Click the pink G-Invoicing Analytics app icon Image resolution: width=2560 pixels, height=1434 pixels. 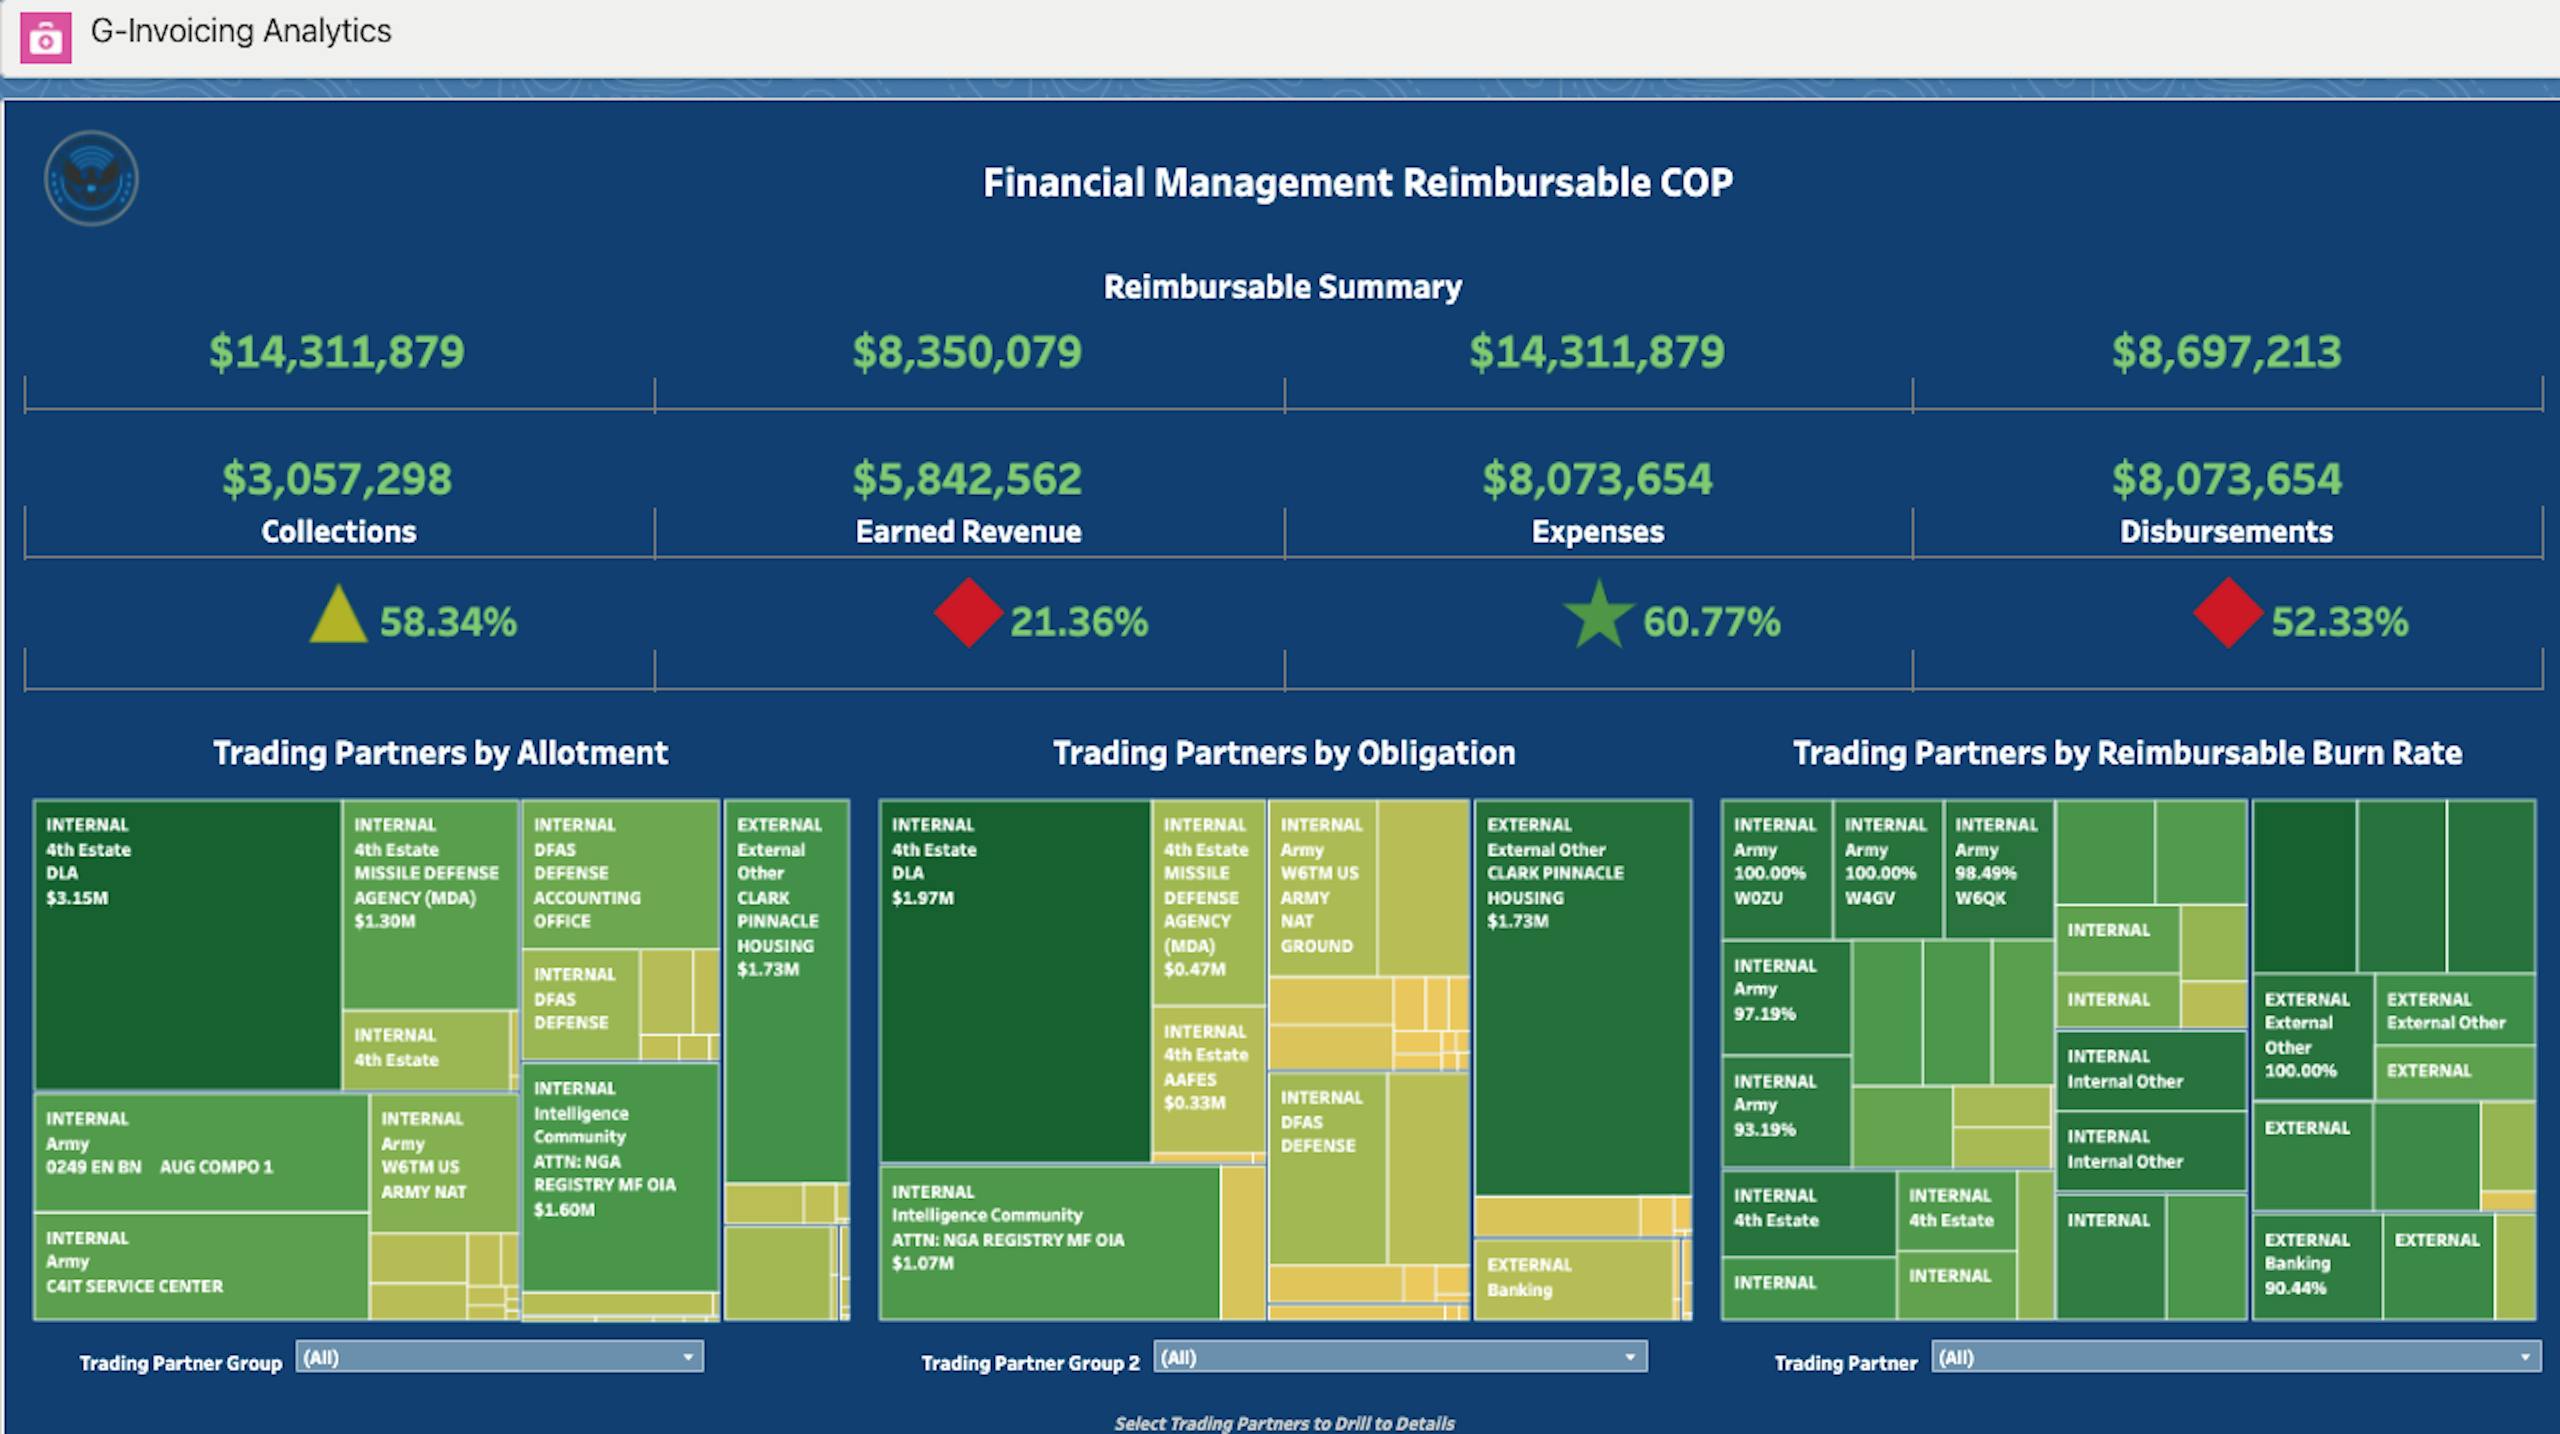coord(45,37)
